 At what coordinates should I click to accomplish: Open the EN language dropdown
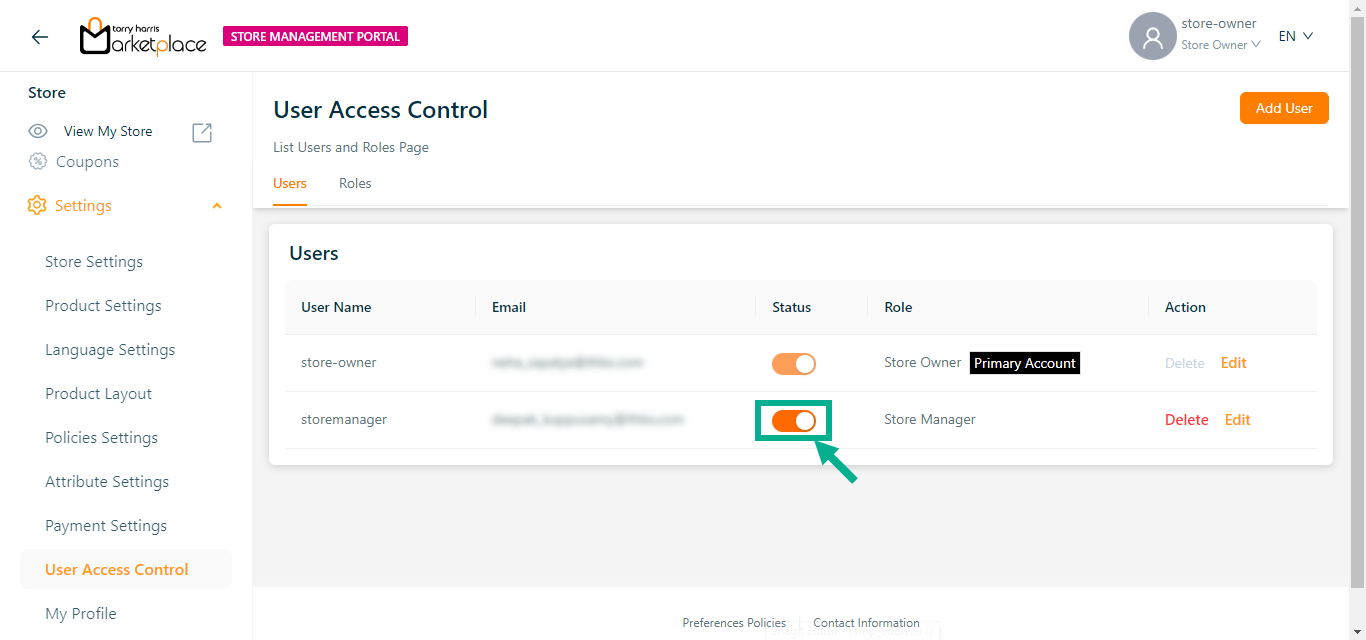click(1295, 37)
